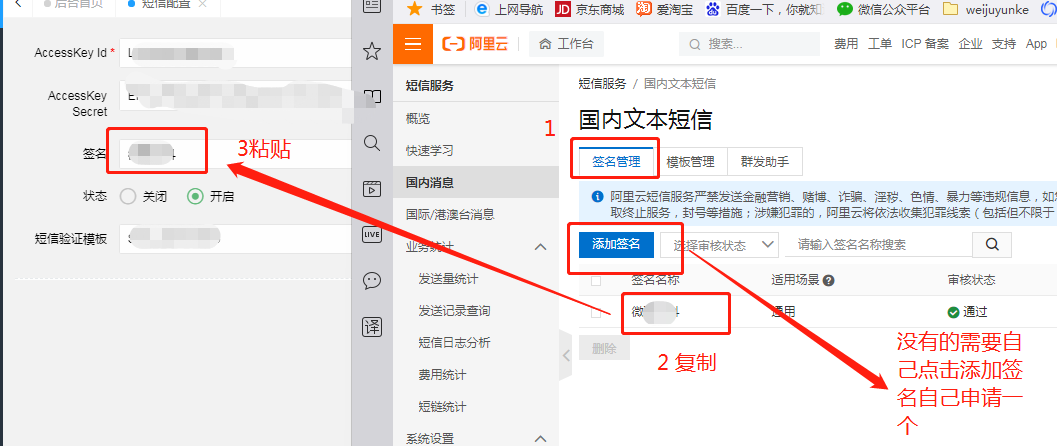Switch to the 模板管理 tab
Image resolution: width=1057 pixels, height=446 pixels.
click(690, 162)
